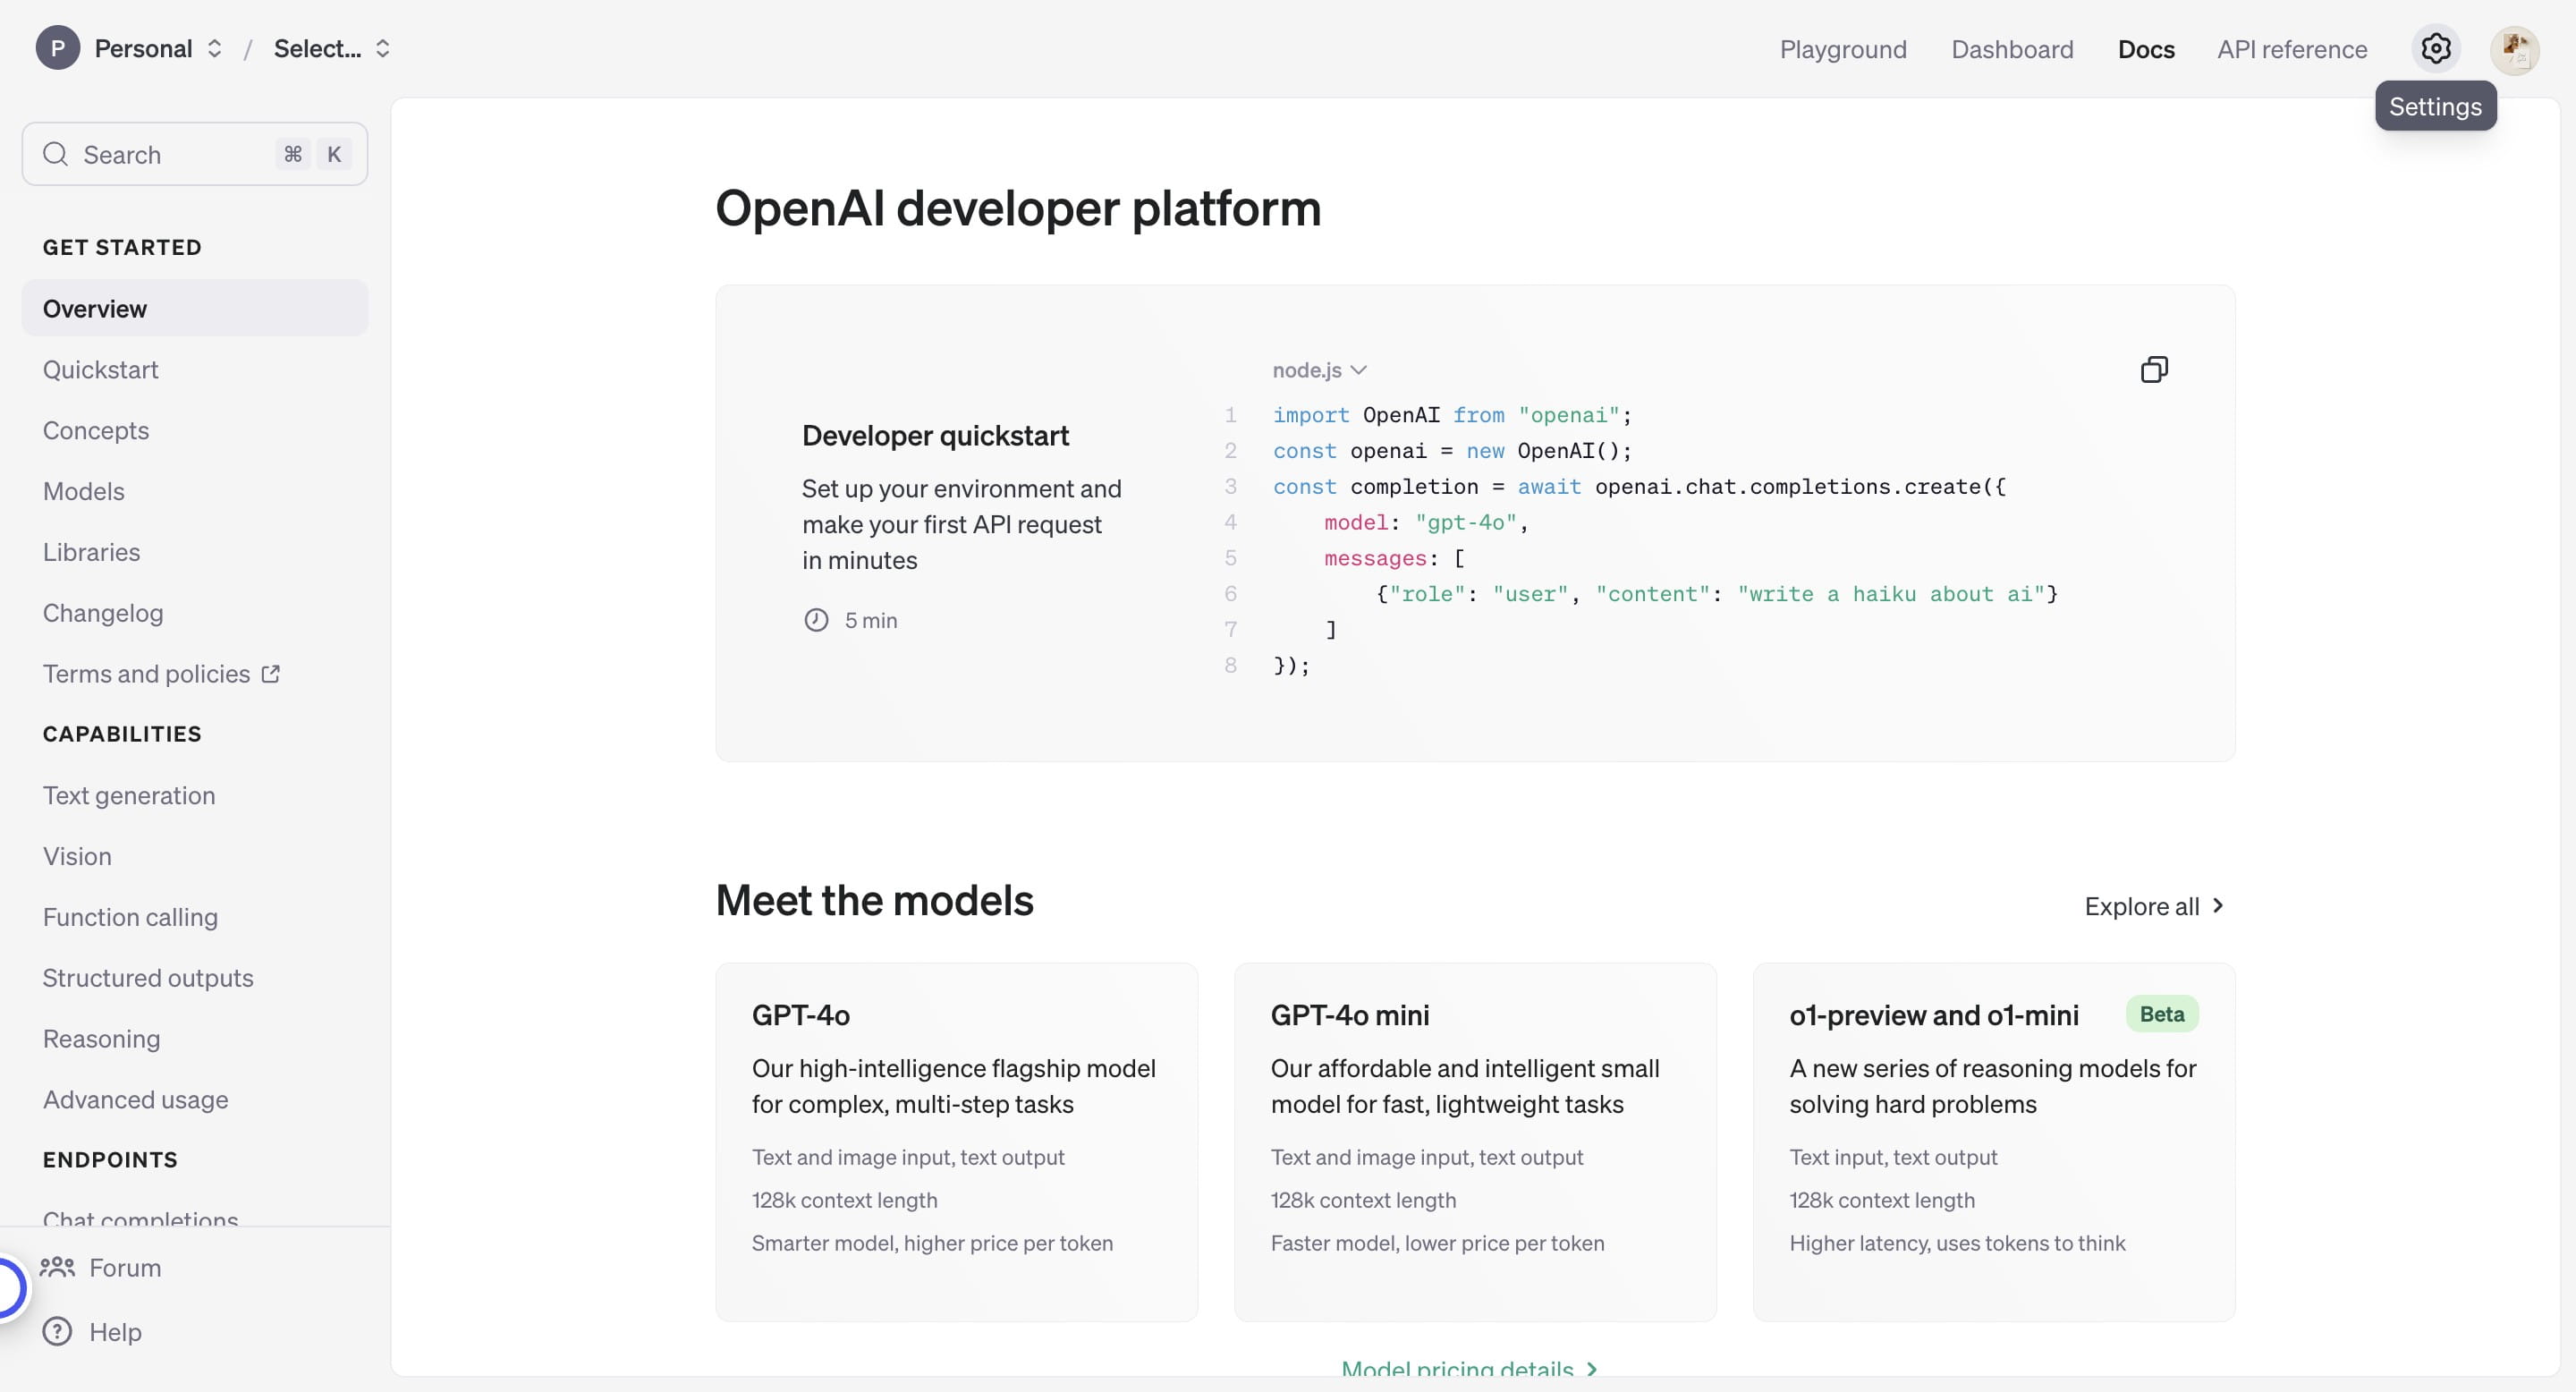The width and height of the screenshot is (2576, 1392).
Task: Open the Dashboard tab
Action: click(2011, 49)
